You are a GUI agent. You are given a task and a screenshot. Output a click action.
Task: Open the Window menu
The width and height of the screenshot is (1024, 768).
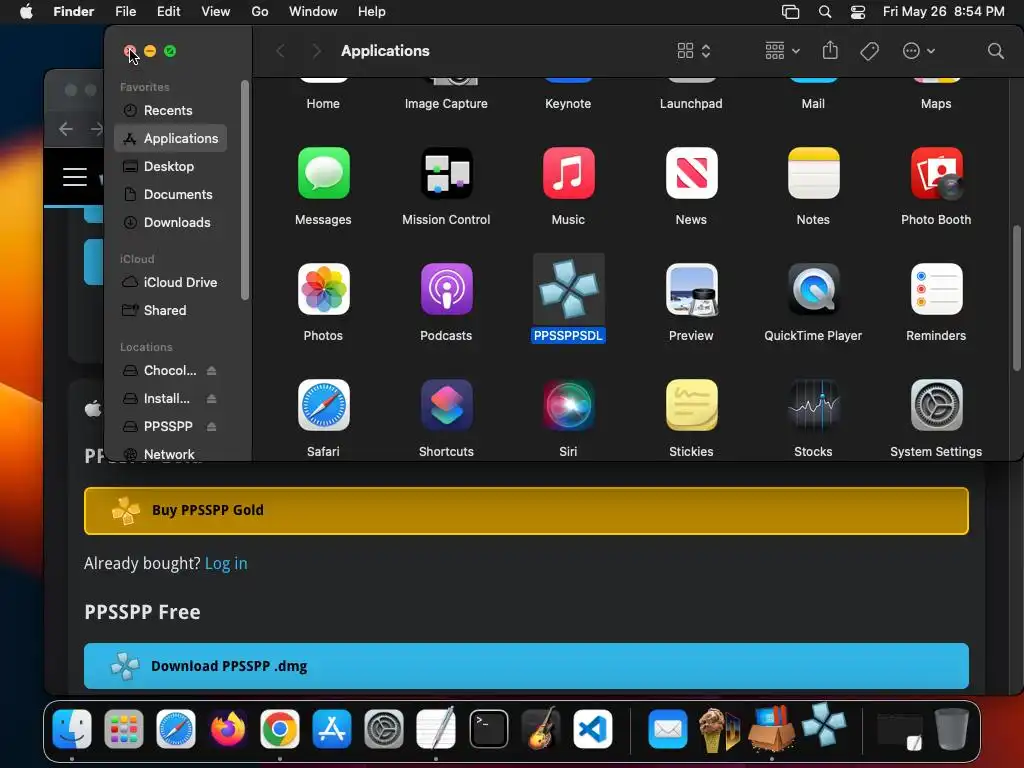[x=313, y=12]
